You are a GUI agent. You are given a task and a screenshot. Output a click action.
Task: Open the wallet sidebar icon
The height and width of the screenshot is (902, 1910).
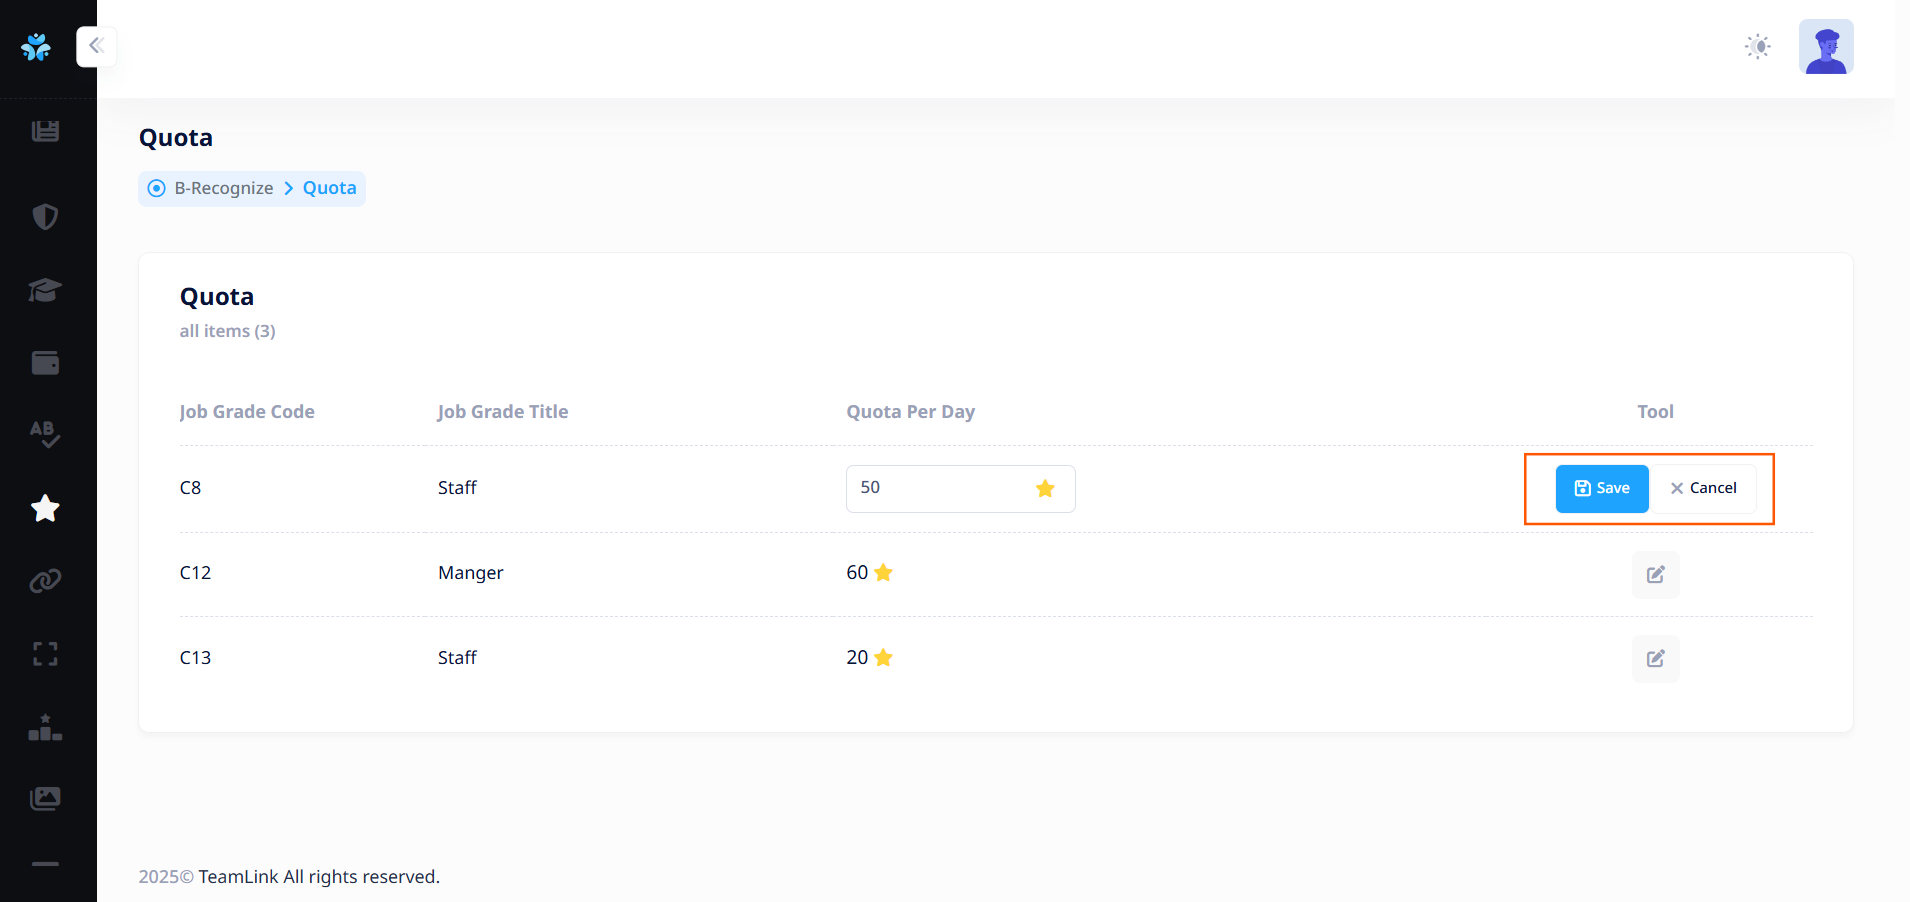click(45, 363)
